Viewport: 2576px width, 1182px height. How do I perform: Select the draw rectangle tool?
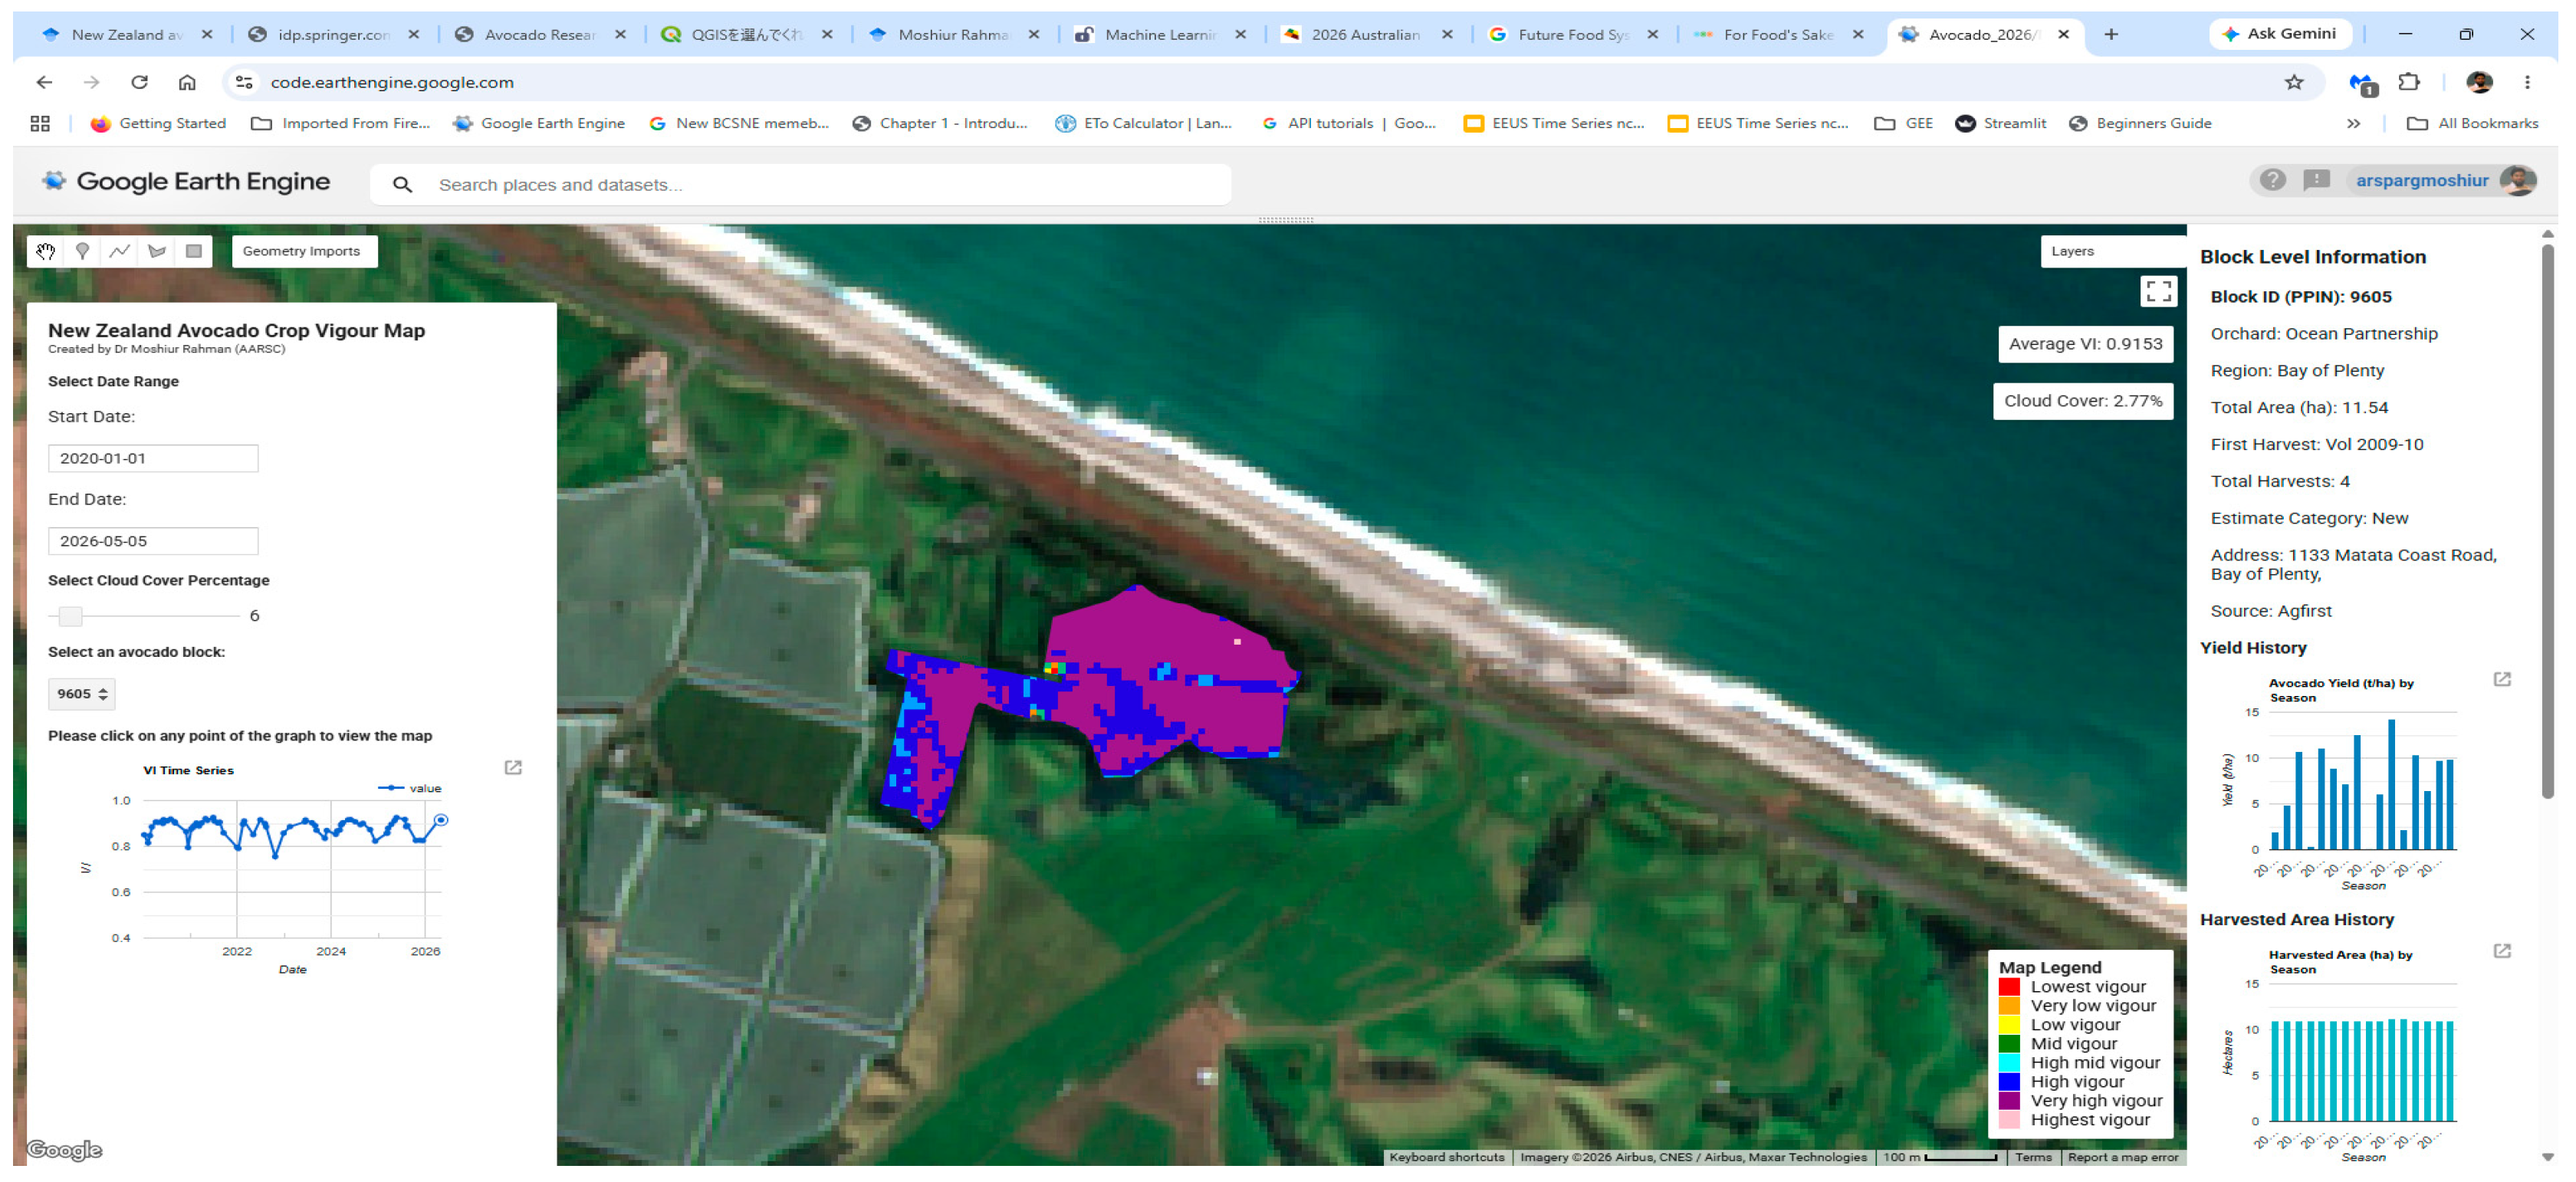[194, 251]
